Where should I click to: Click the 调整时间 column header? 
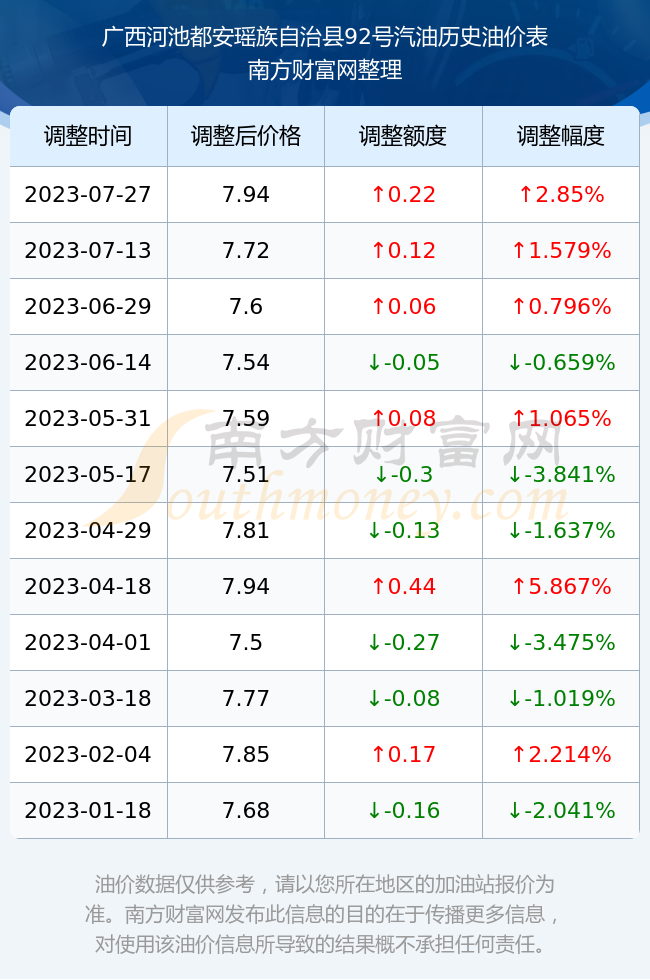coord(88,136)
